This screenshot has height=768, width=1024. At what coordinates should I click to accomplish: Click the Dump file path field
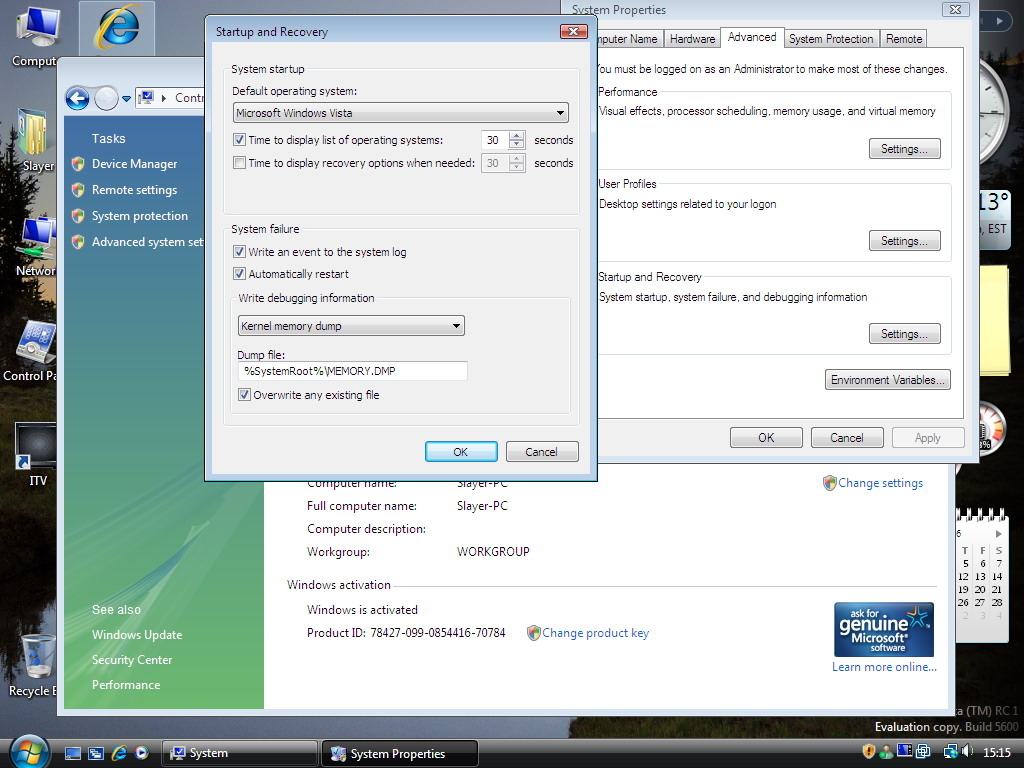tap(353, 371)
